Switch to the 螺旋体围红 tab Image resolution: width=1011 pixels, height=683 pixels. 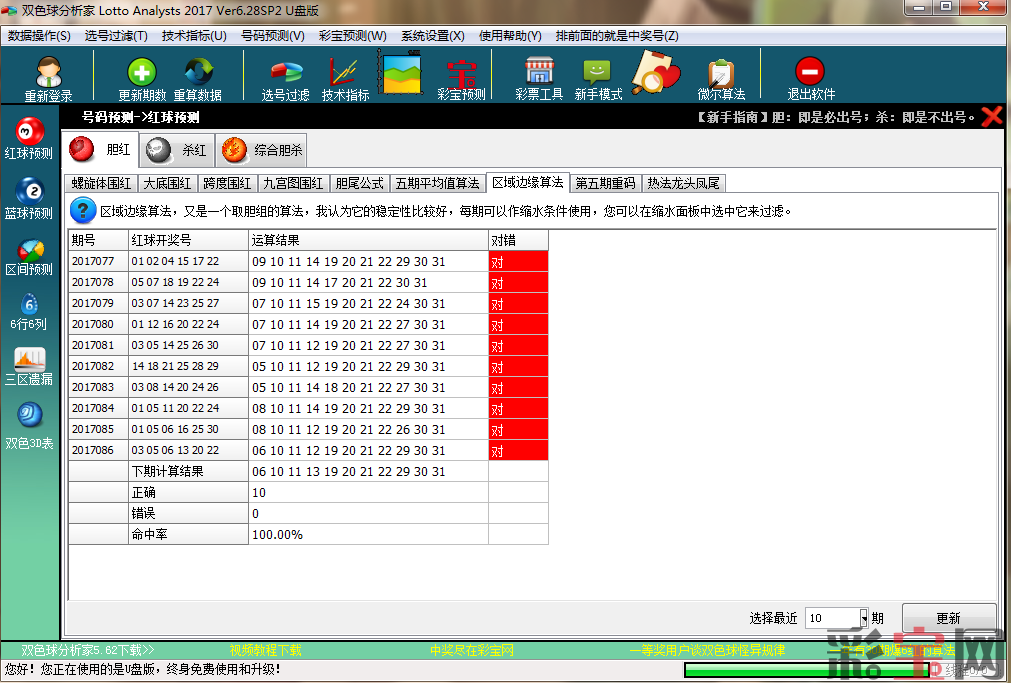tap(100, 183)
